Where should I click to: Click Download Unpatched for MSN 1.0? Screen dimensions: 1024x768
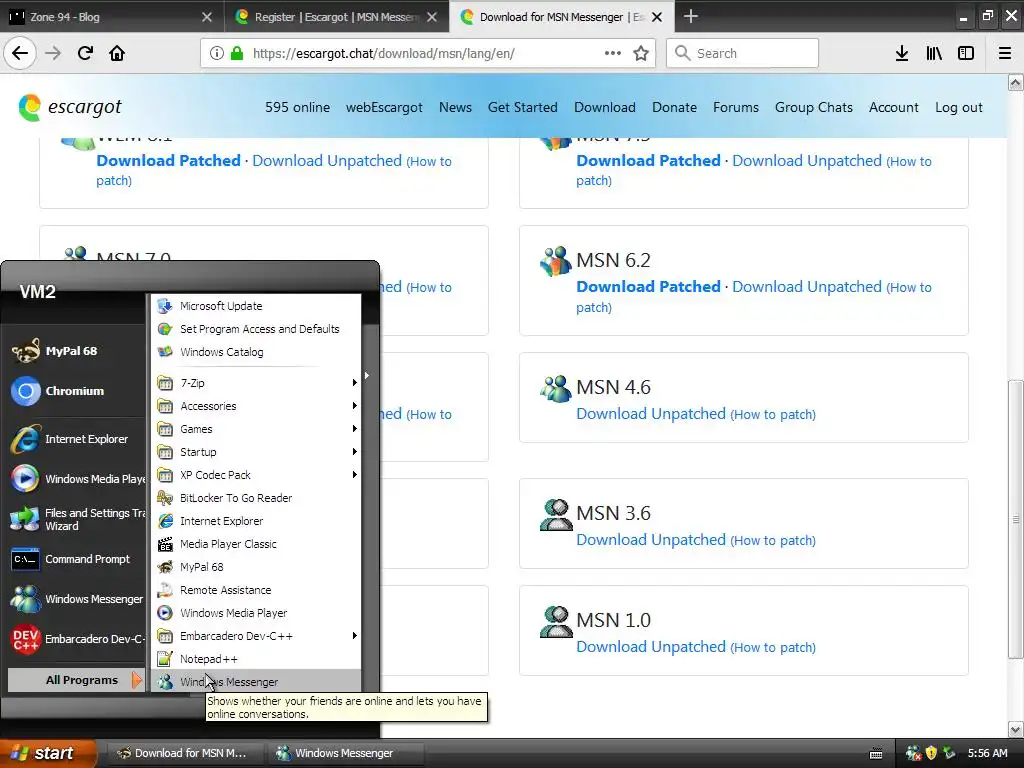click(x=651, y=647)
